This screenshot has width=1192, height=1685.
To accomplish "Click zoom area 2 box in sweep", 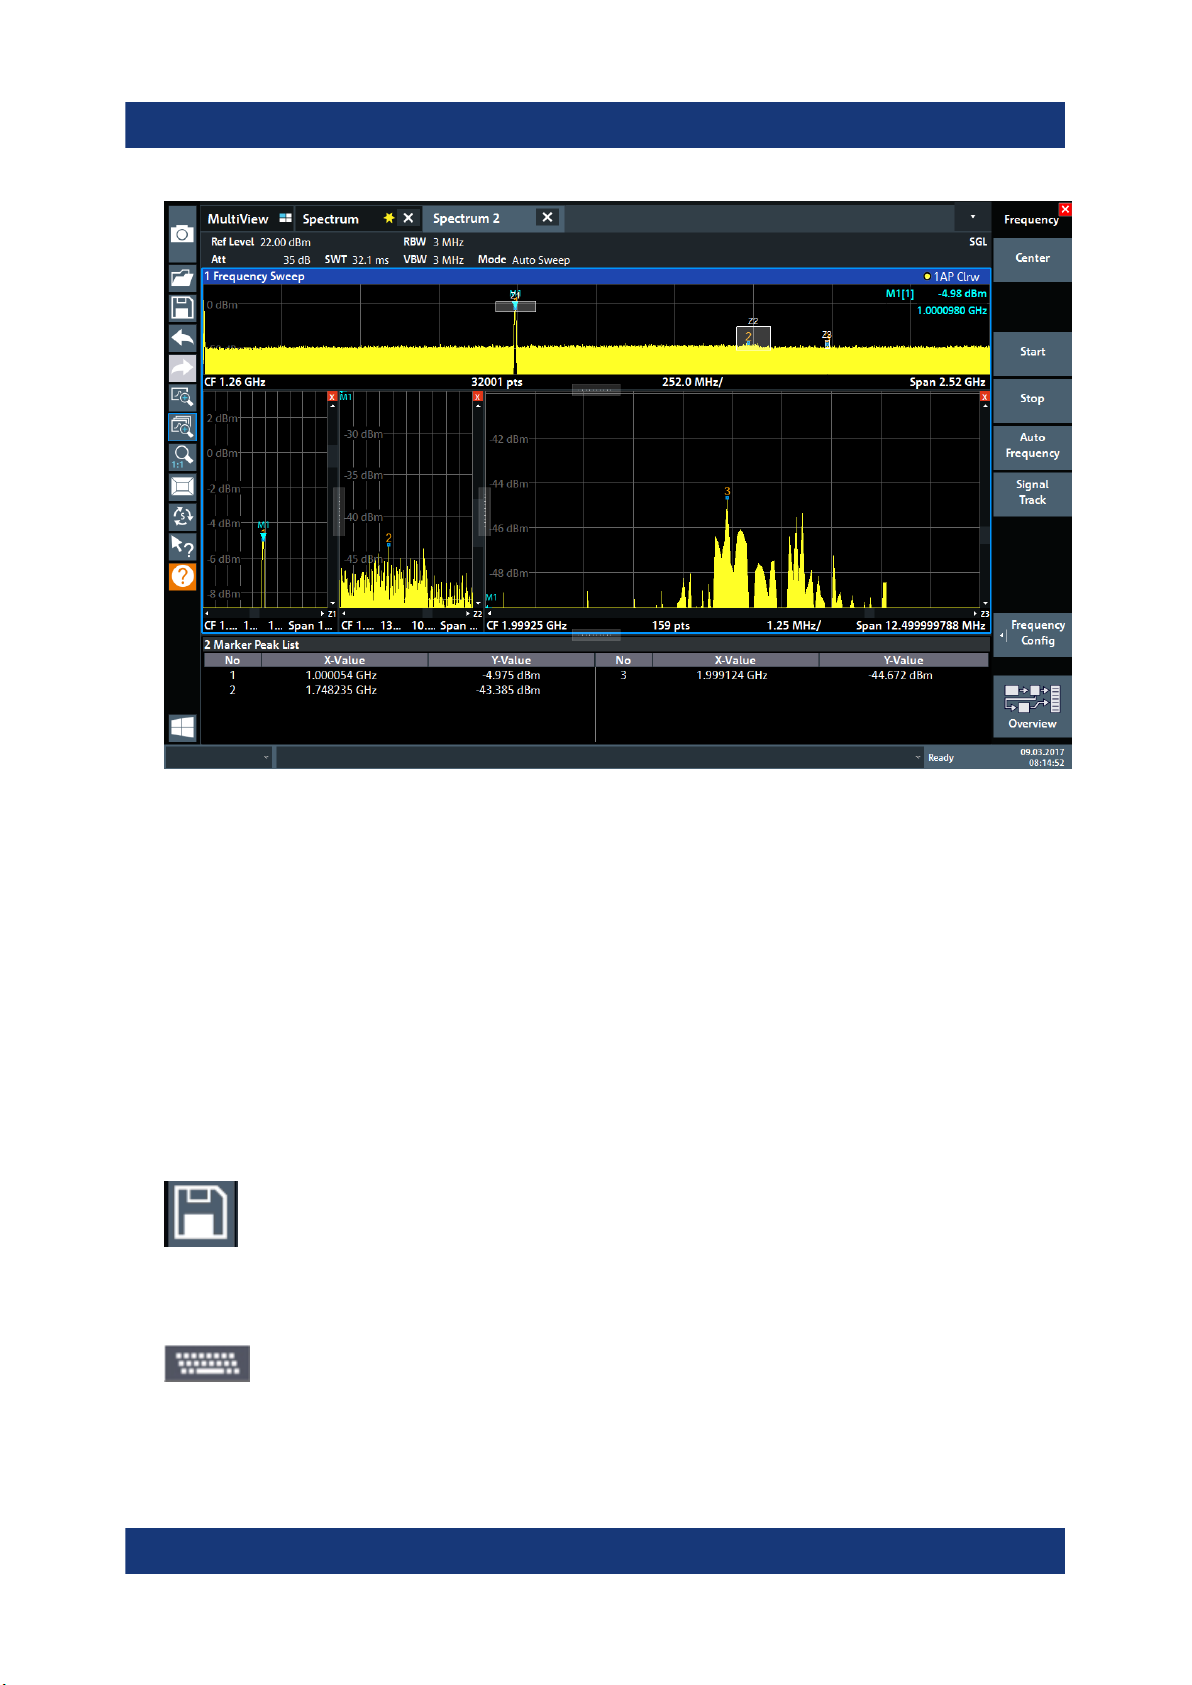I will pyautogui.click(x=753, y=338).
